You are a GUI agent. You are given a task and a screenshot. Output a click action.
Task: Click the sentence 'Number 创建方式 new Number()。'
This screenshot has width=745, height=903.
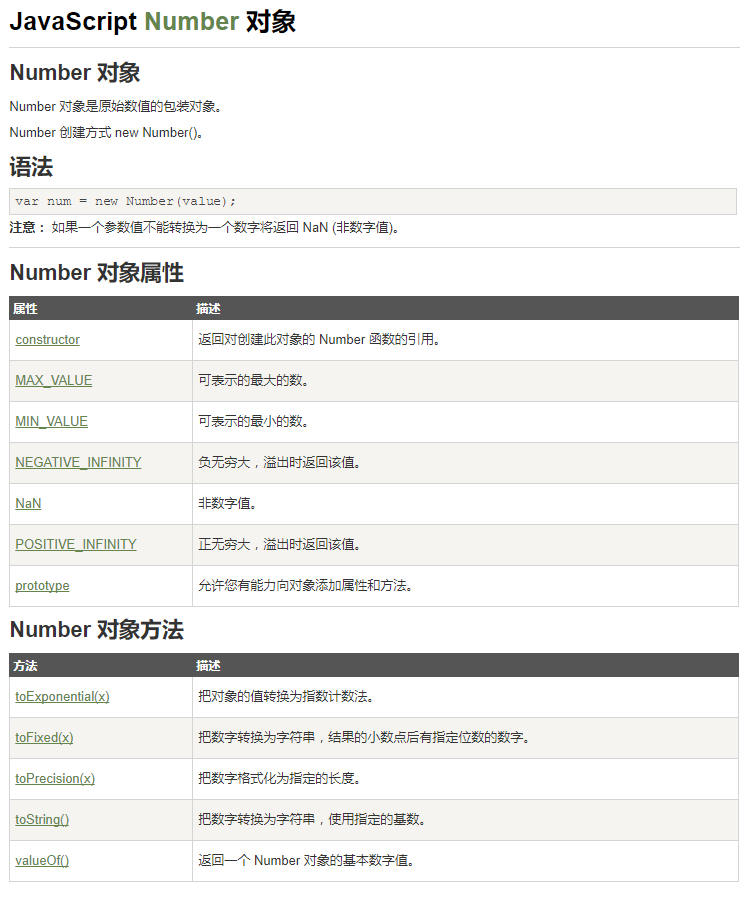point(106,132)
